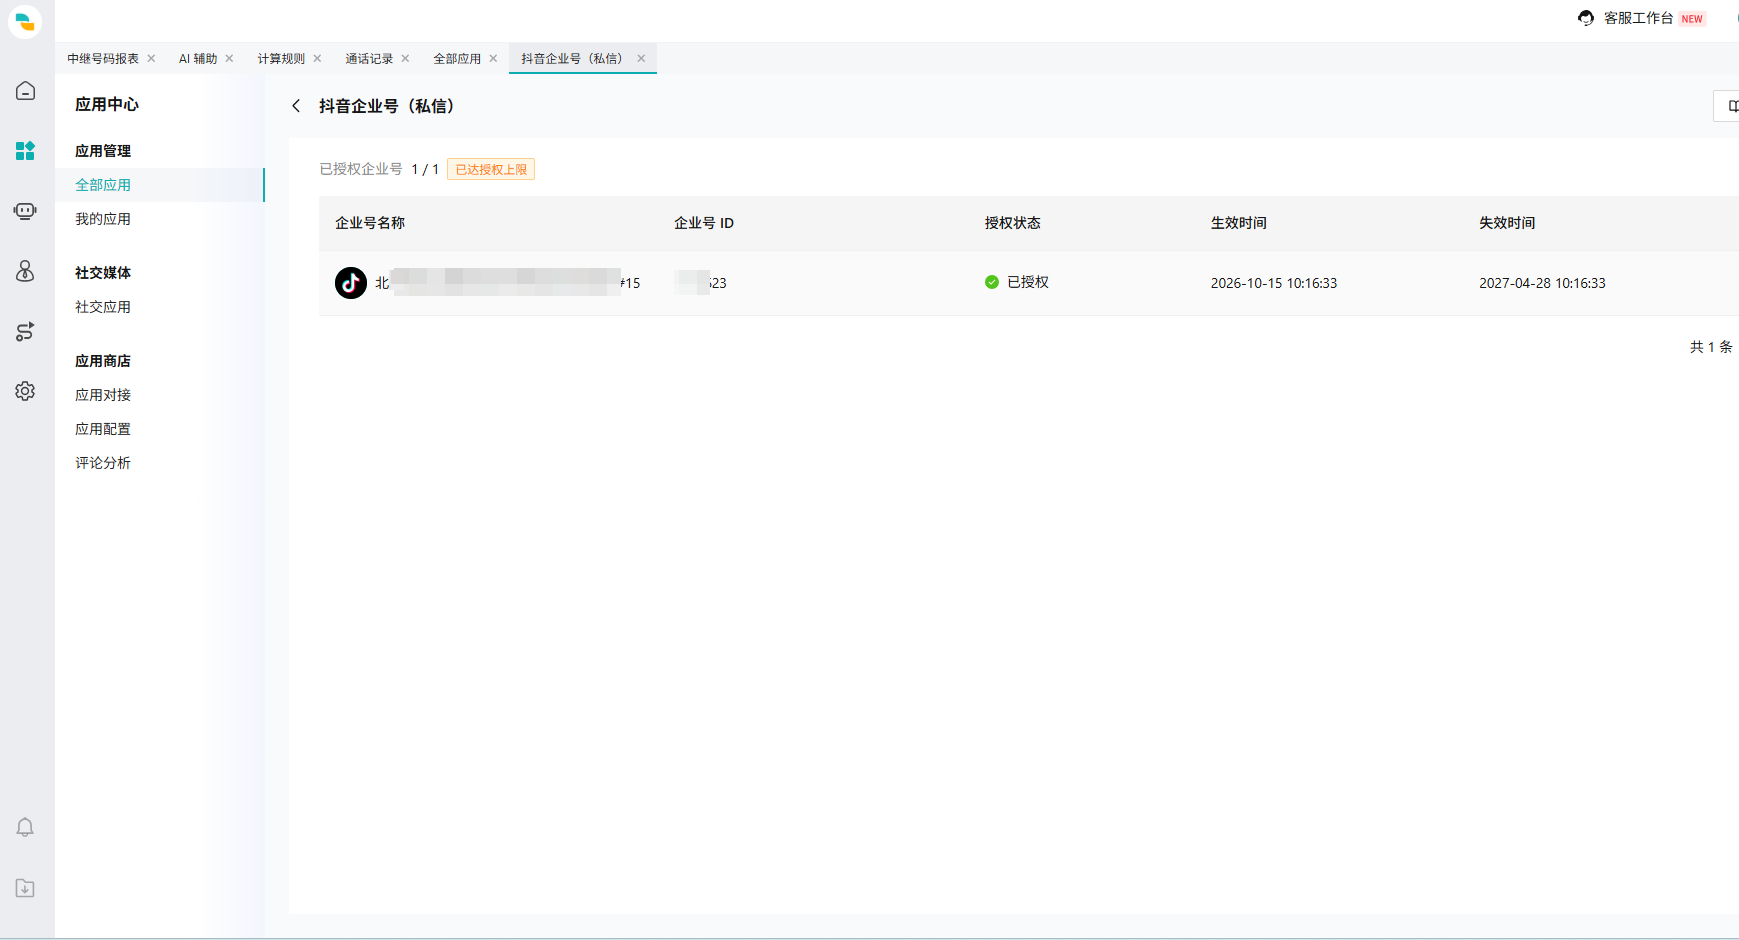The image size is (1739, 940).
Task: Switch to the 全部应用 tab
Action: tap(457, 59)
